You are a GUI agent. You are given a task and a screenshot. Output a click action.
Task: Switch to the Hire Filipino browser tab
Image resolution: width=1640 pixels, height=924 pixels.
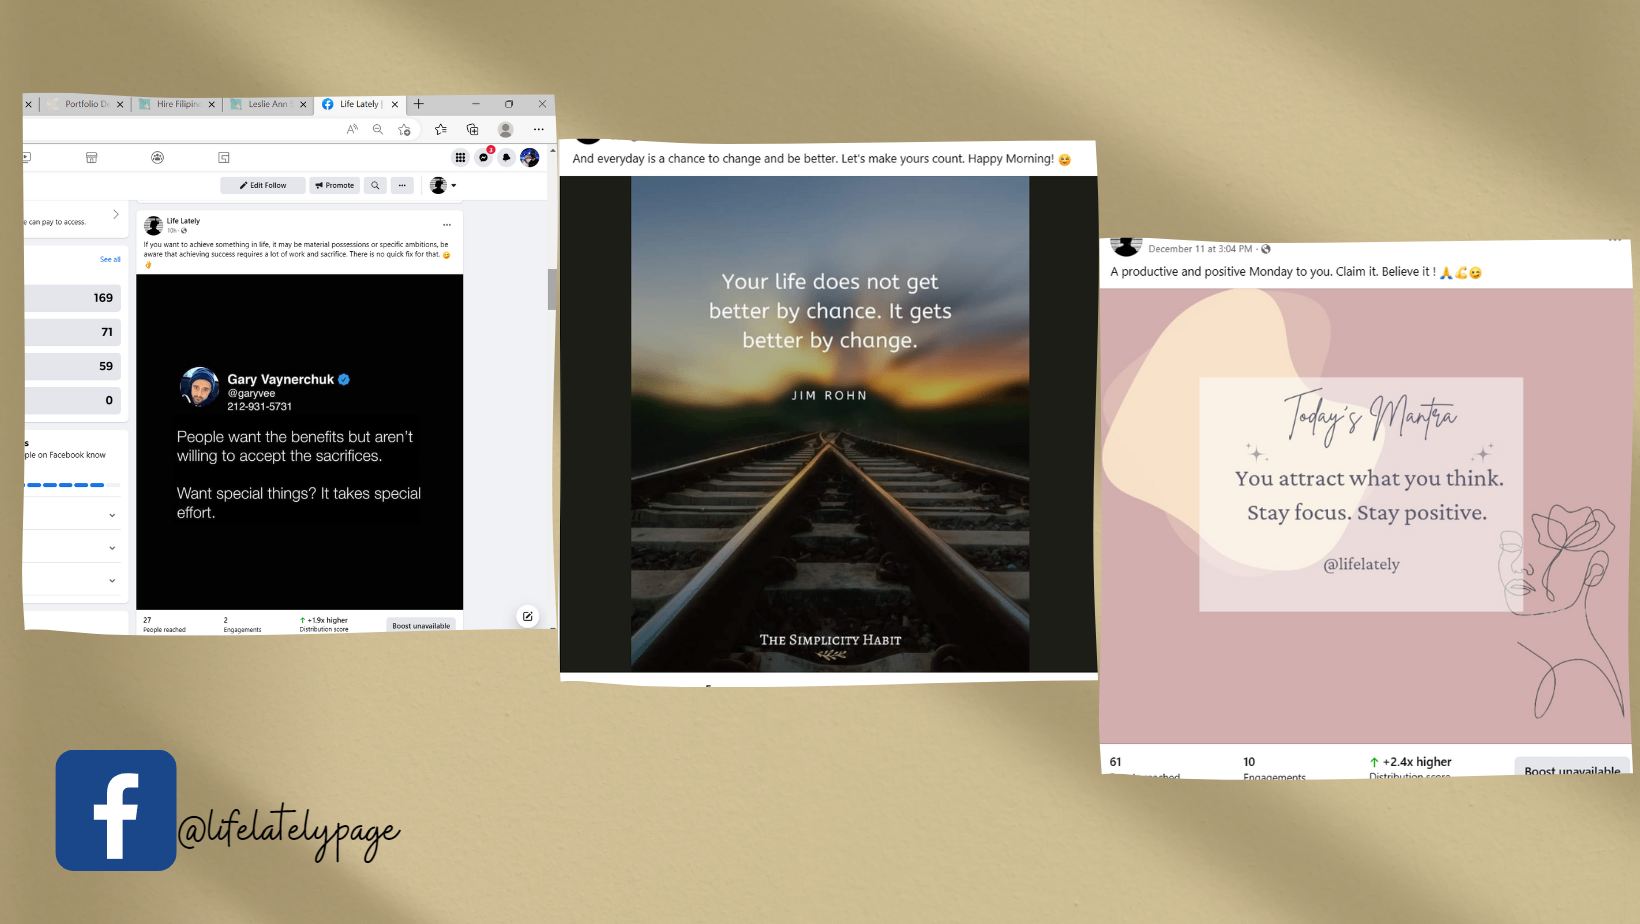[x=176, y=104]
